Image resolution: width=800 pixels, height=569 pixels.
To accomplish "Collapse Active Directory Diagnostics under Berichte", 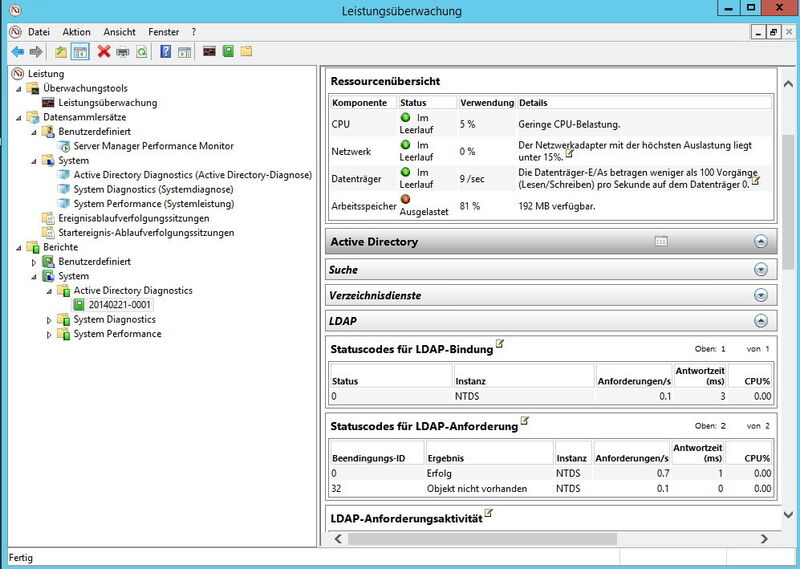I will coord(49,291).
